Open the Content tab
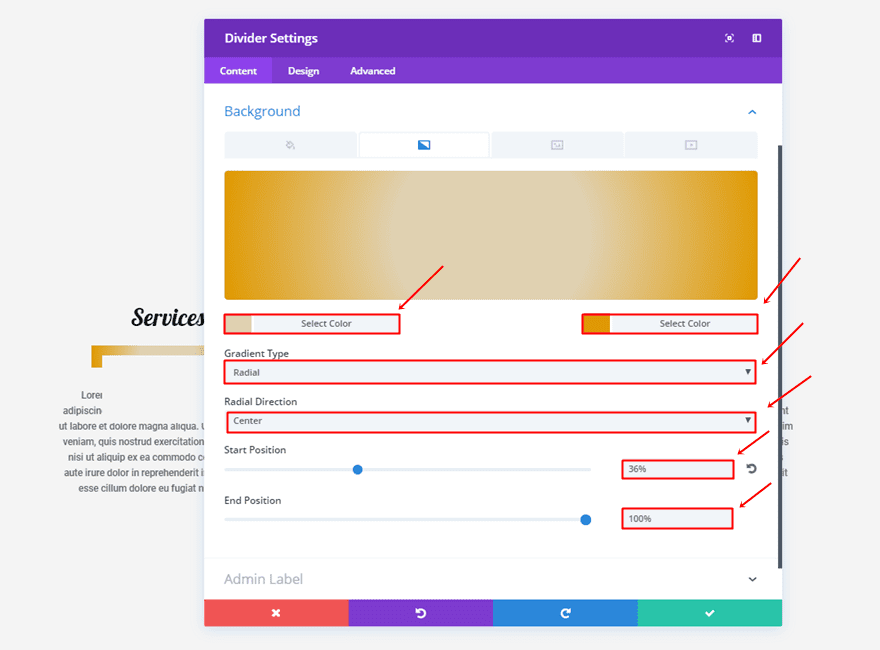Viewport: 880px width, 650px height. tap(238, 71)
